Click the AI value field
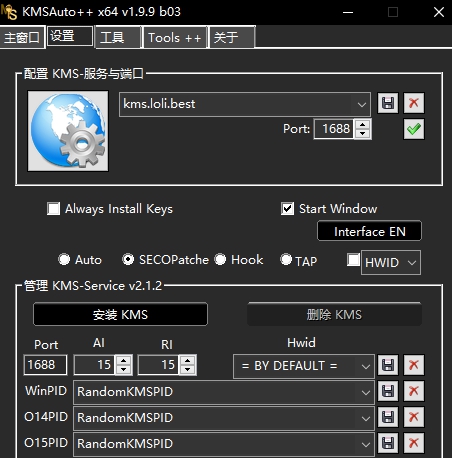The image size is (452, 458). tap(95, 365)
